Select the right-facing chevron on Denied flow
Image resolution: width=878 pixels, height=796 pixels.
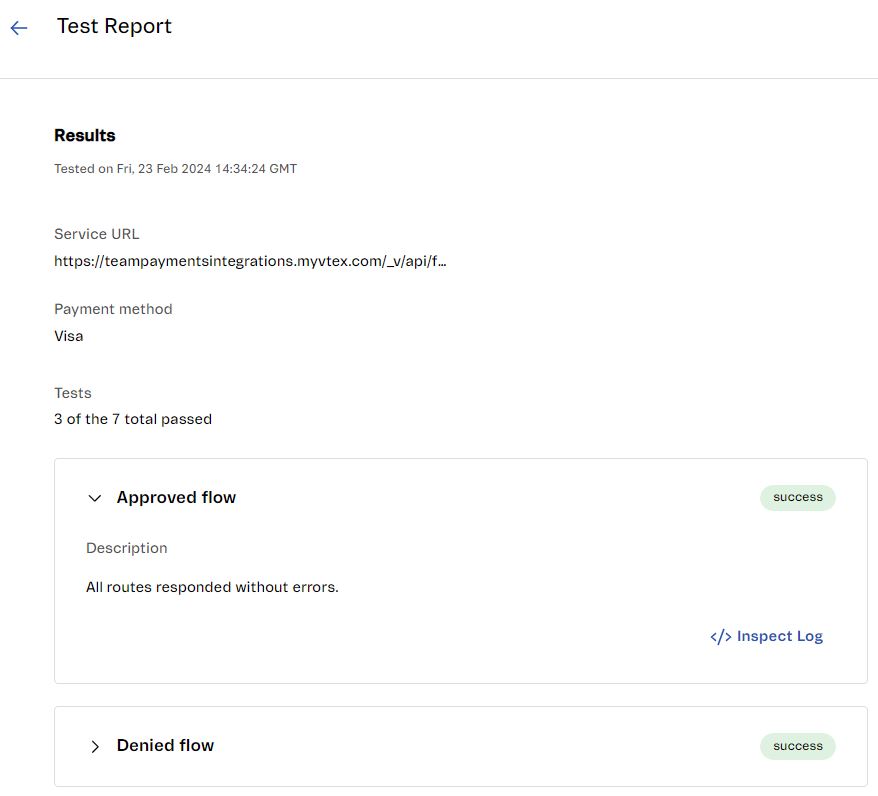[x=95, y=746]
